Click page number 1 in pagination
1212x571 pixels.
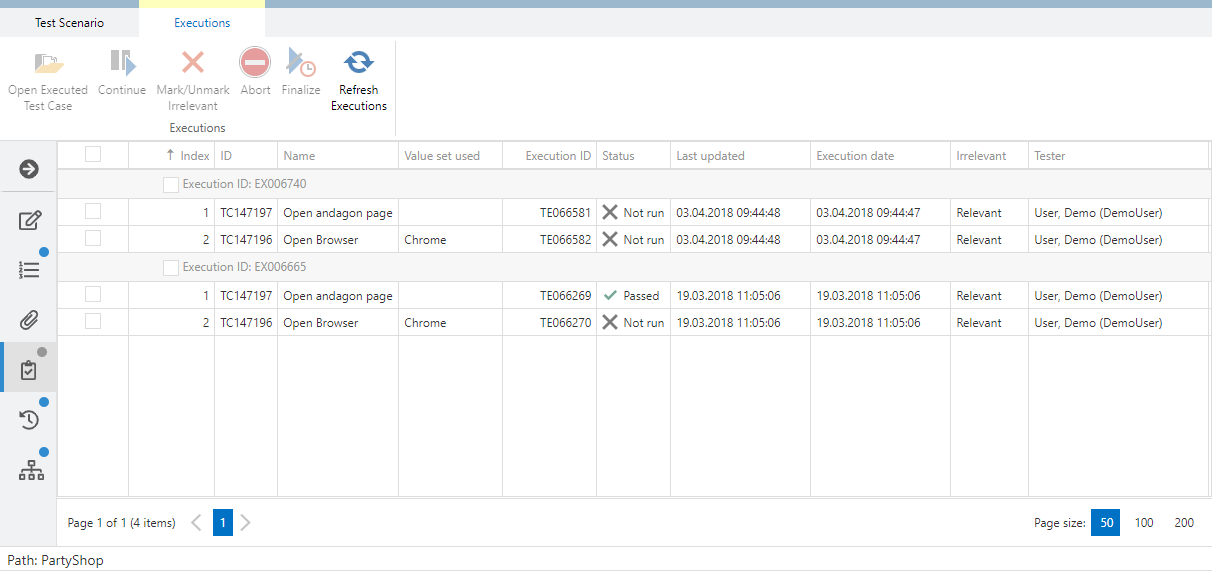223,522
